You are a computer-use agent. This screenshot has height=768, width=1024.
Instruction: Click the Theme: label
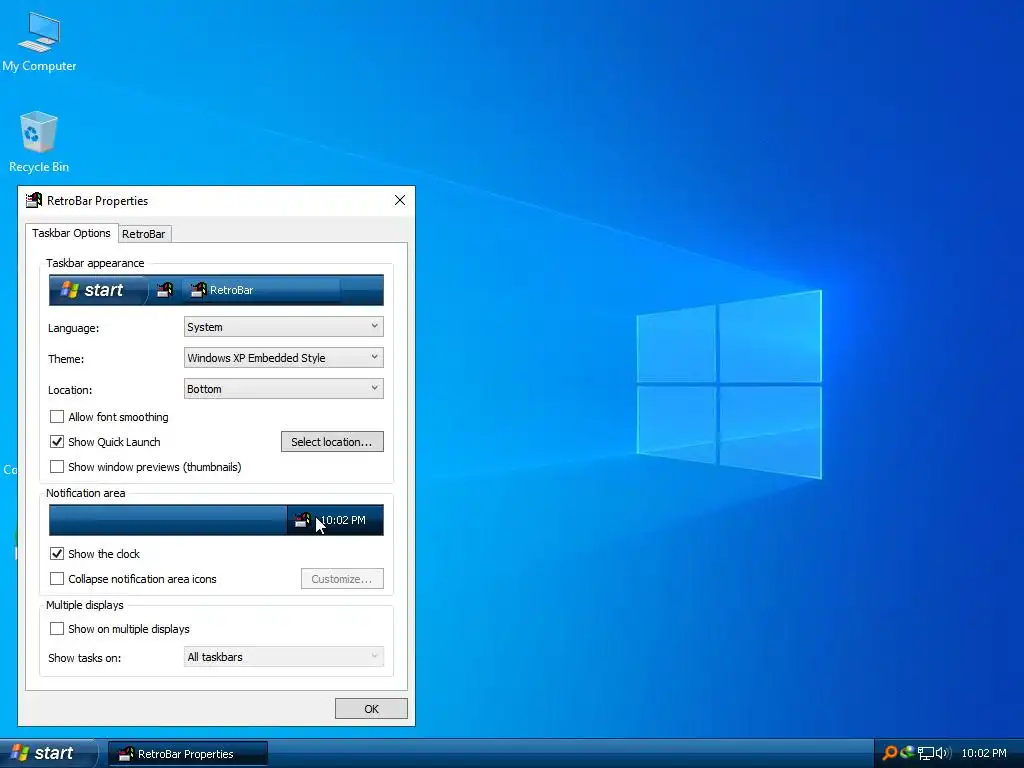(66, 359)
